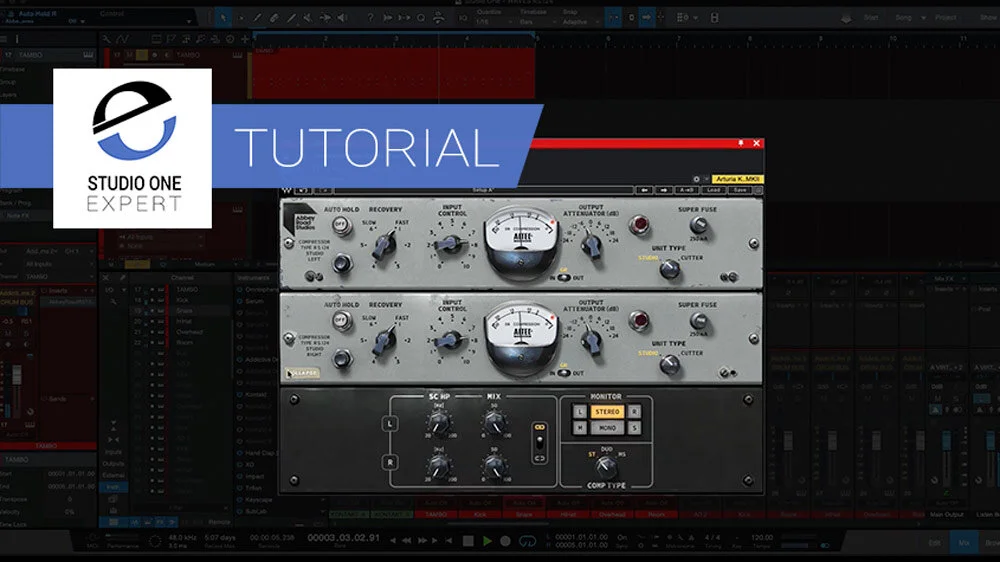1000x562 pixels.
Task: Toggle Super Fuse switch on right compressor
Action: [x=698, y=320]
